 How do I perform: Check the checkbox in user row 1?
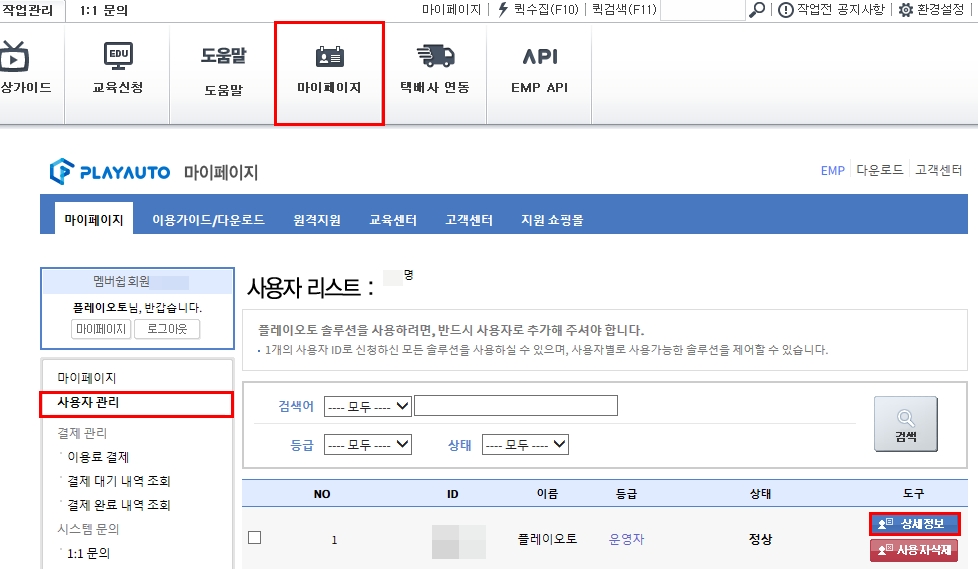(254, 537)
